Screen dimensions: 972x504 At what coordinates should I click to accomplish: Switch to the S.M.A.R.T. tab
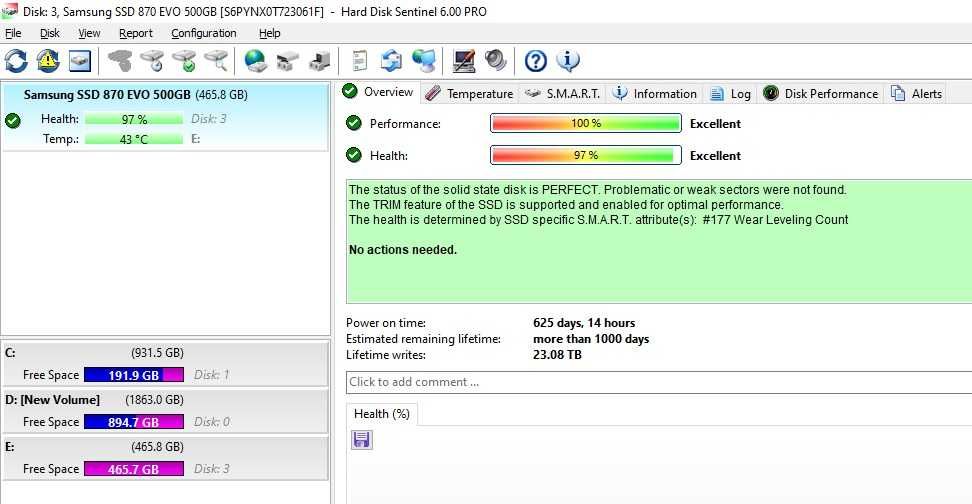(x=562, y=94)
